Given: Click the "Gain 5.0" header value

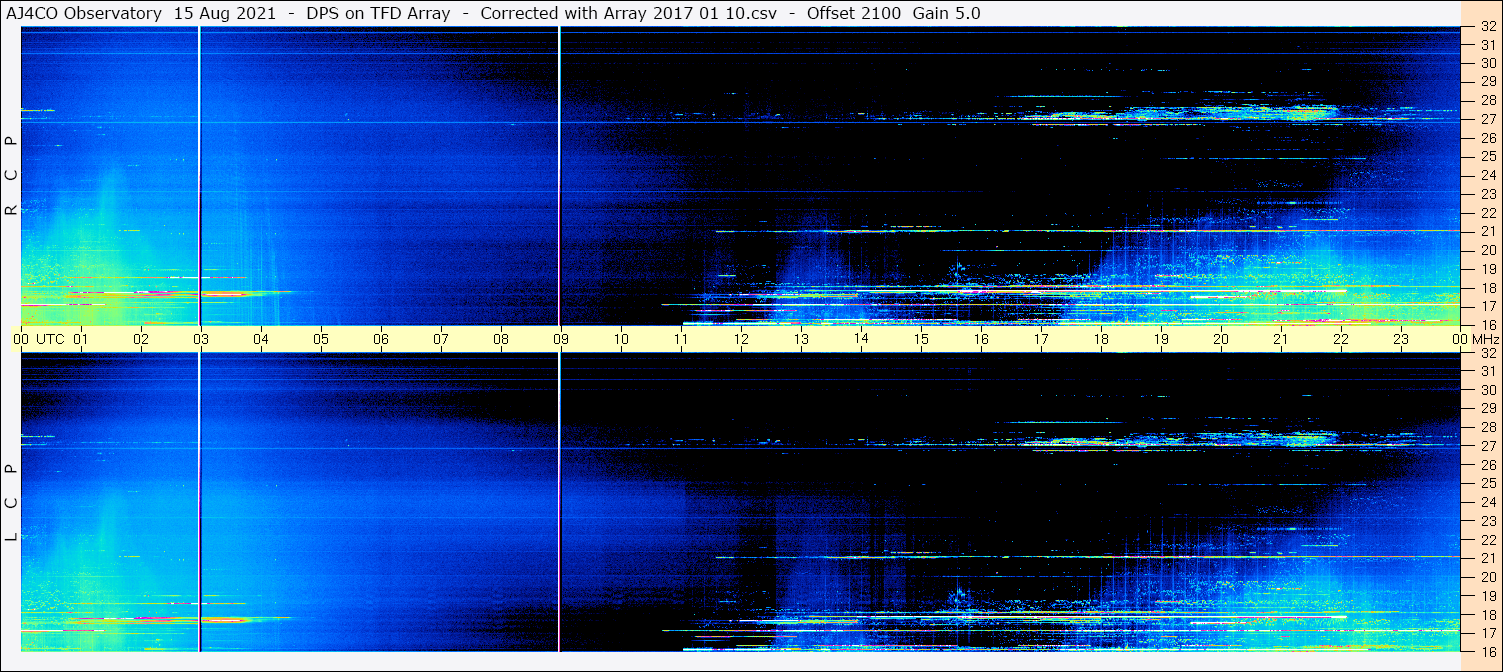Looking at the screenshot, I should (x=946, y=13).
